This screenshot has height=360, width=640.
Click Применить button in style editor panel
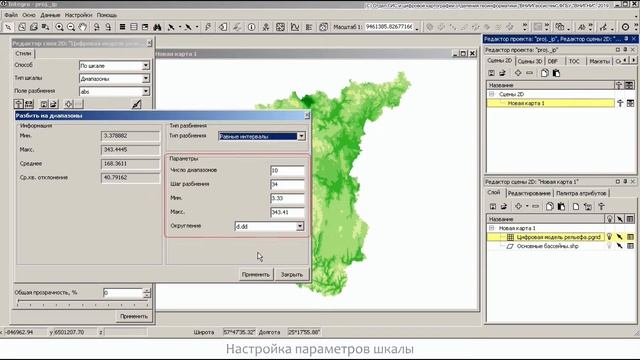tap(134, 316)
